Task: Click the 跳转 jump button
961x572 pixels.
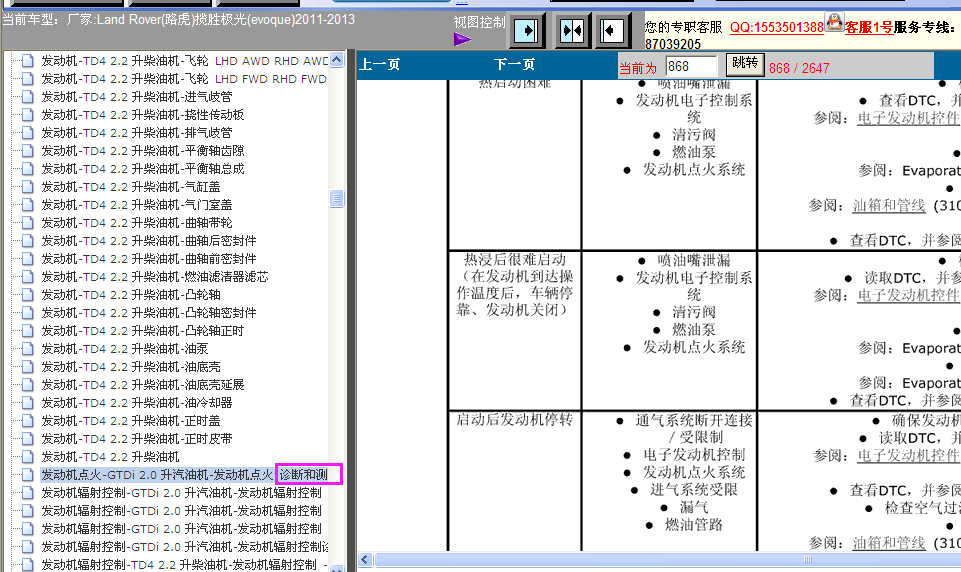Action: tap(745, 63)
